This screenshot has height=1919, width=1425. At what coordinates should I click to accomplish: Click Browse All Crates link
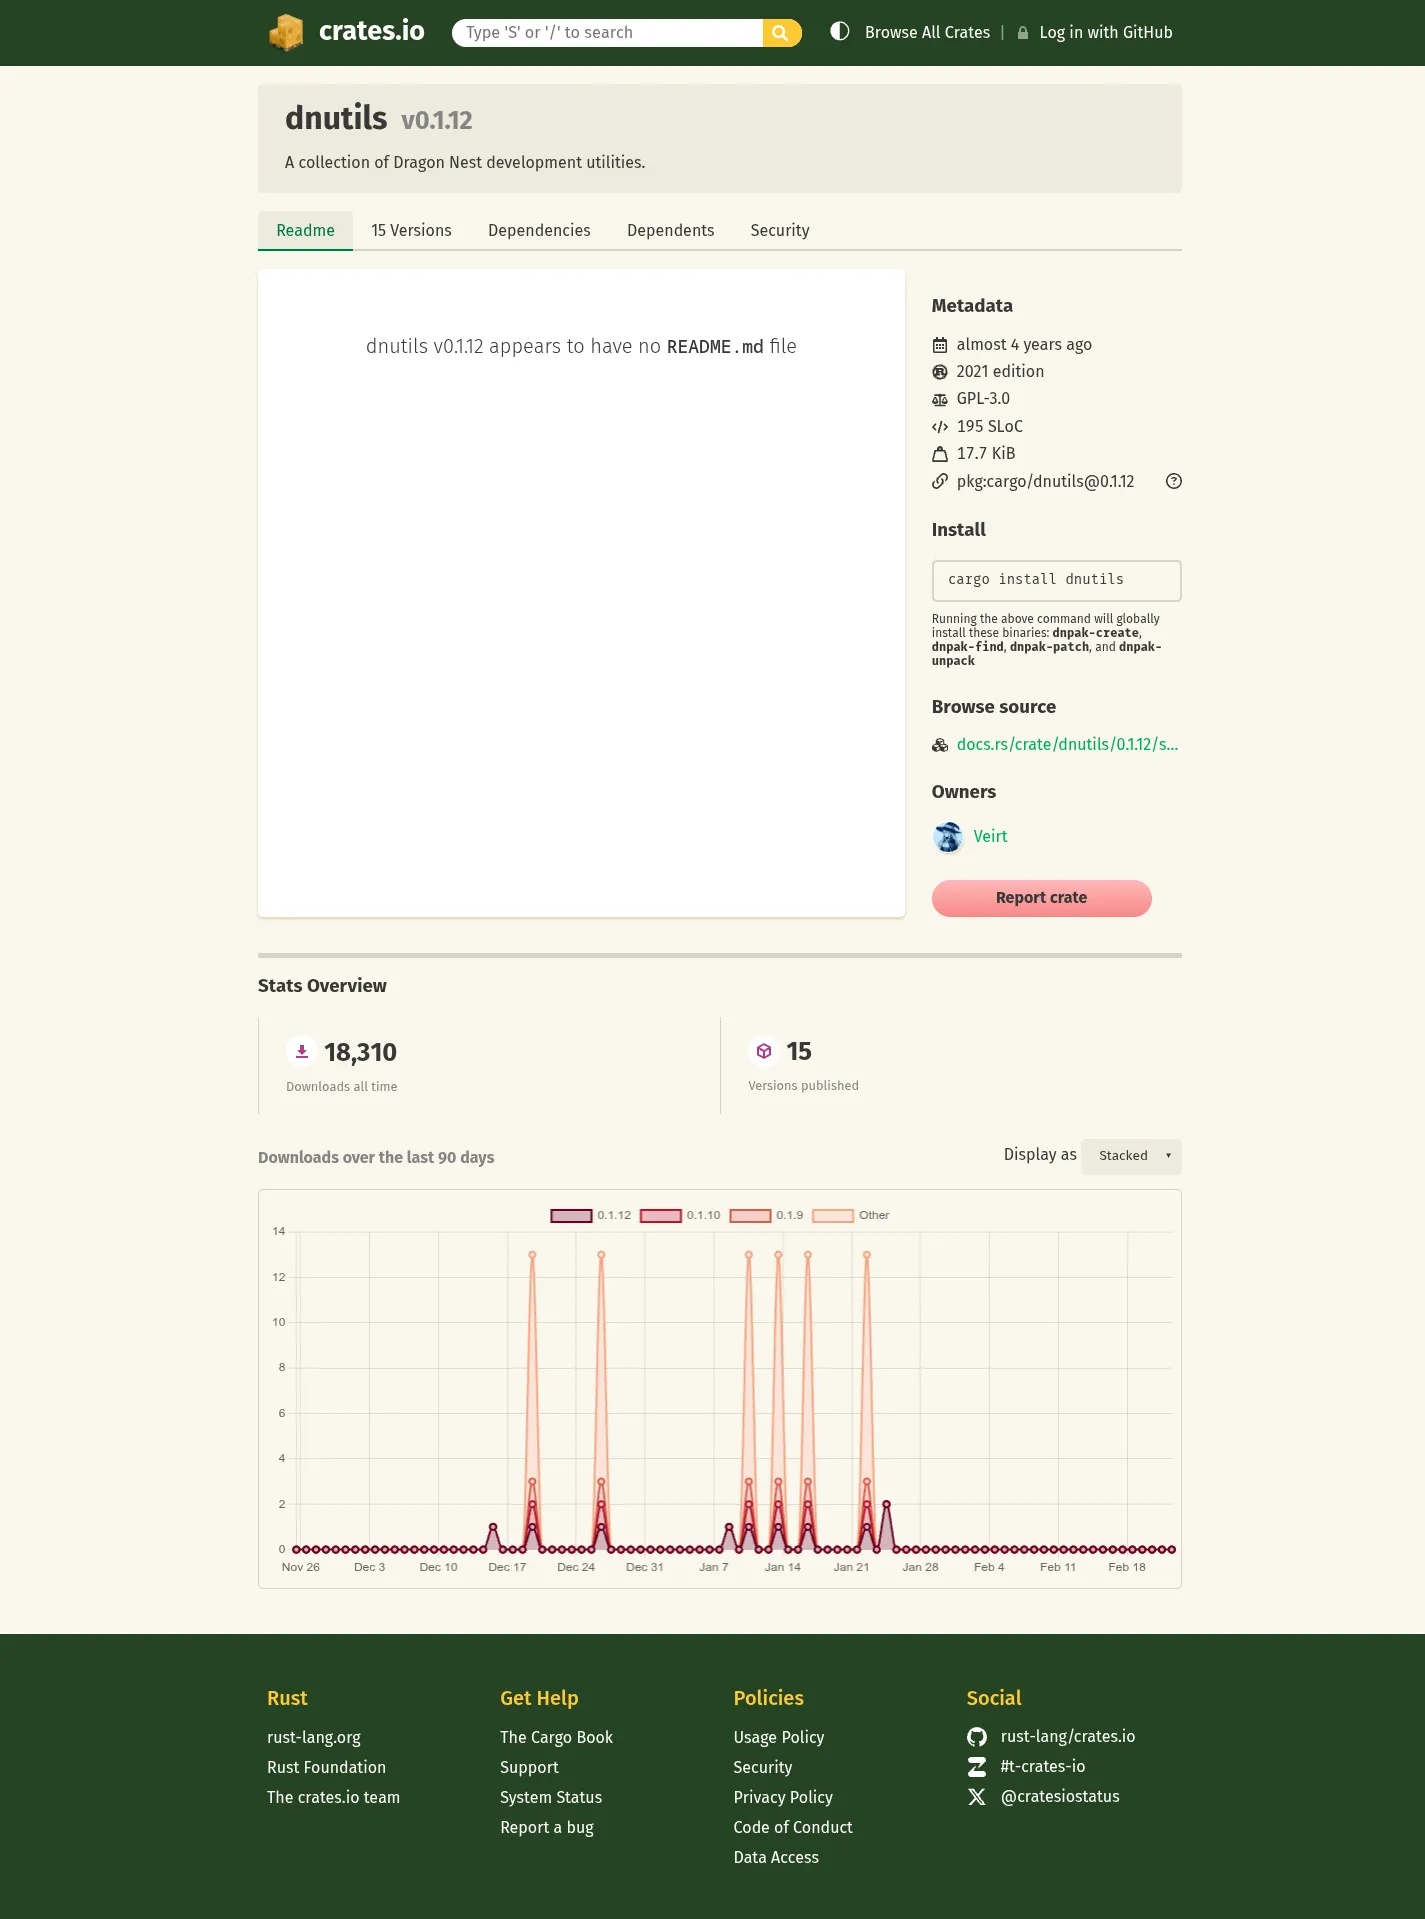[x=927, y=33]
